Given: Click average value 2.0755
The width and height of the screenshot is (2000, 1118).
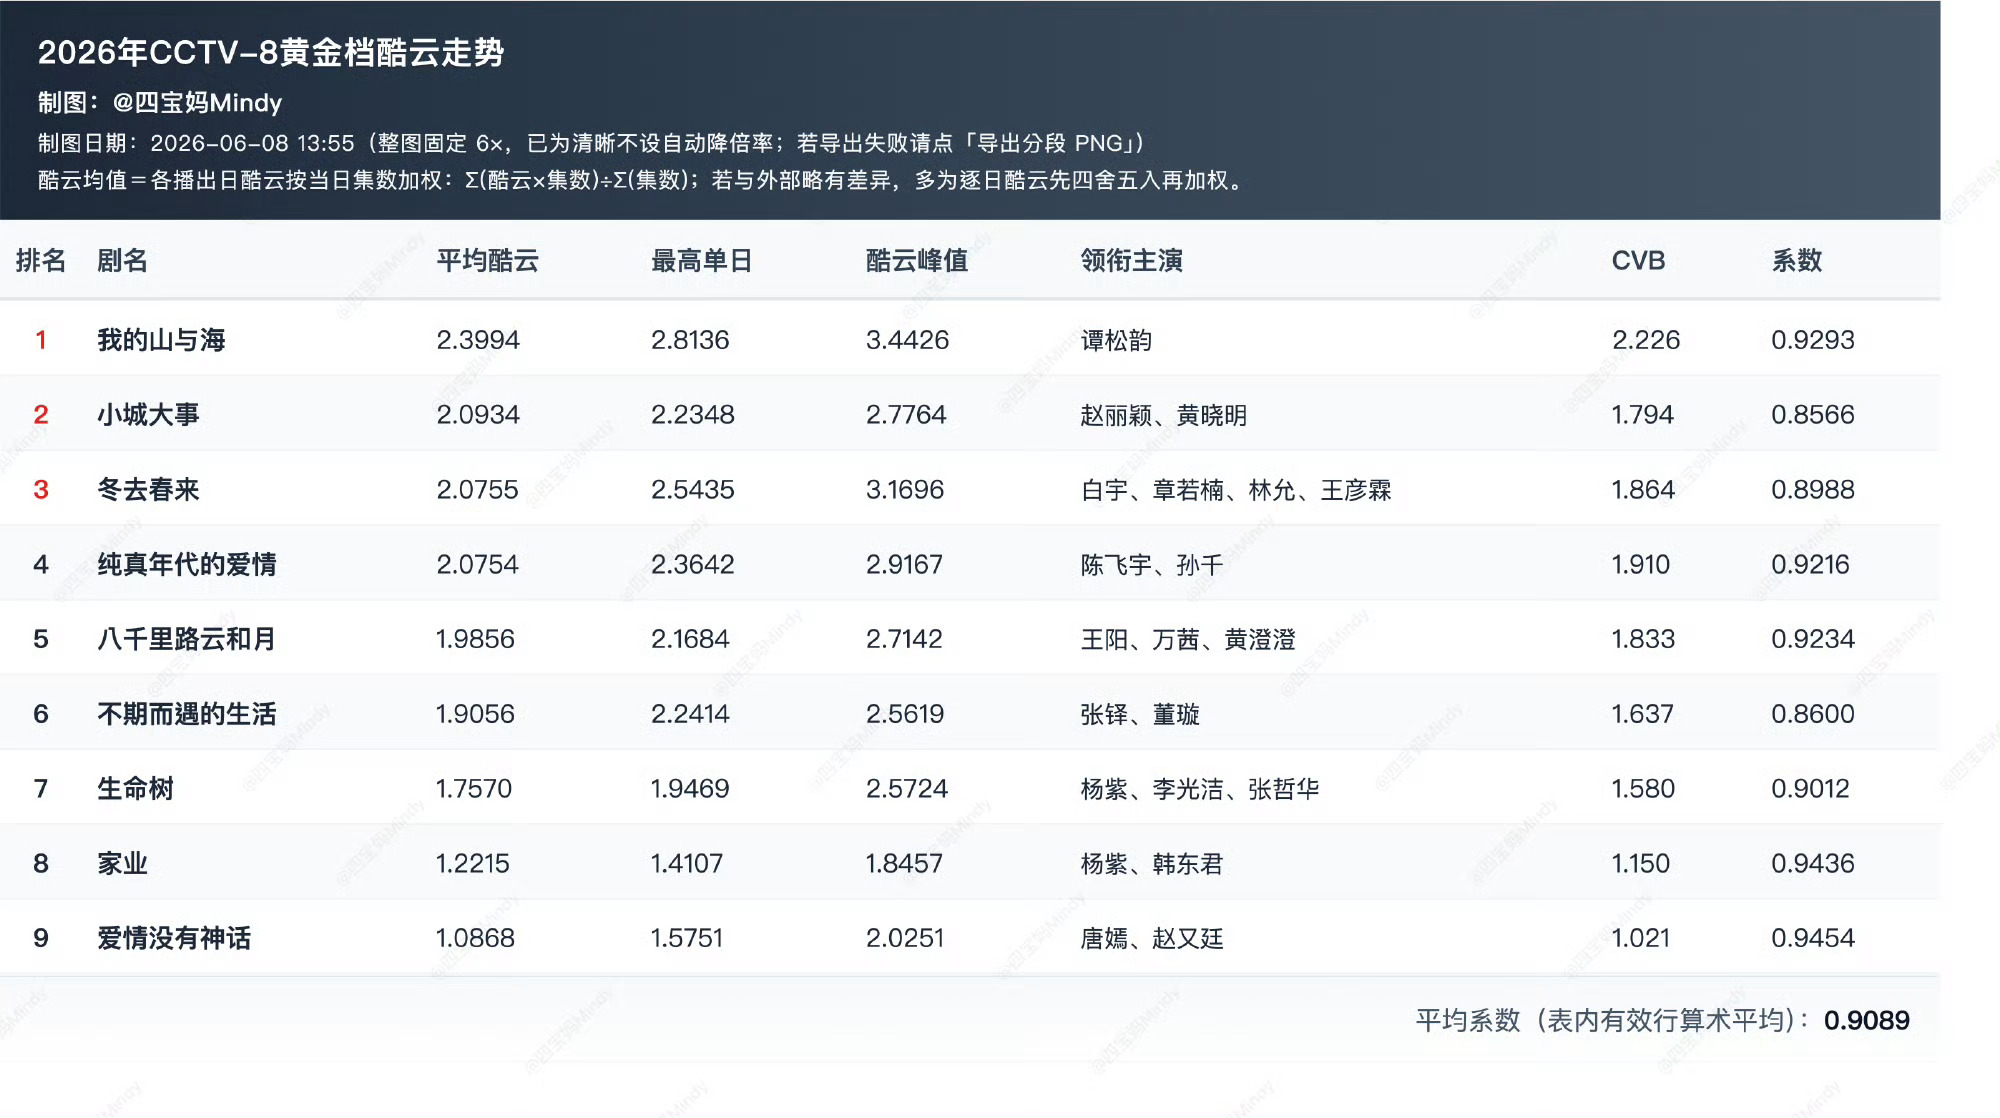Looking at the screenshot, I should [x=477, y=490].
